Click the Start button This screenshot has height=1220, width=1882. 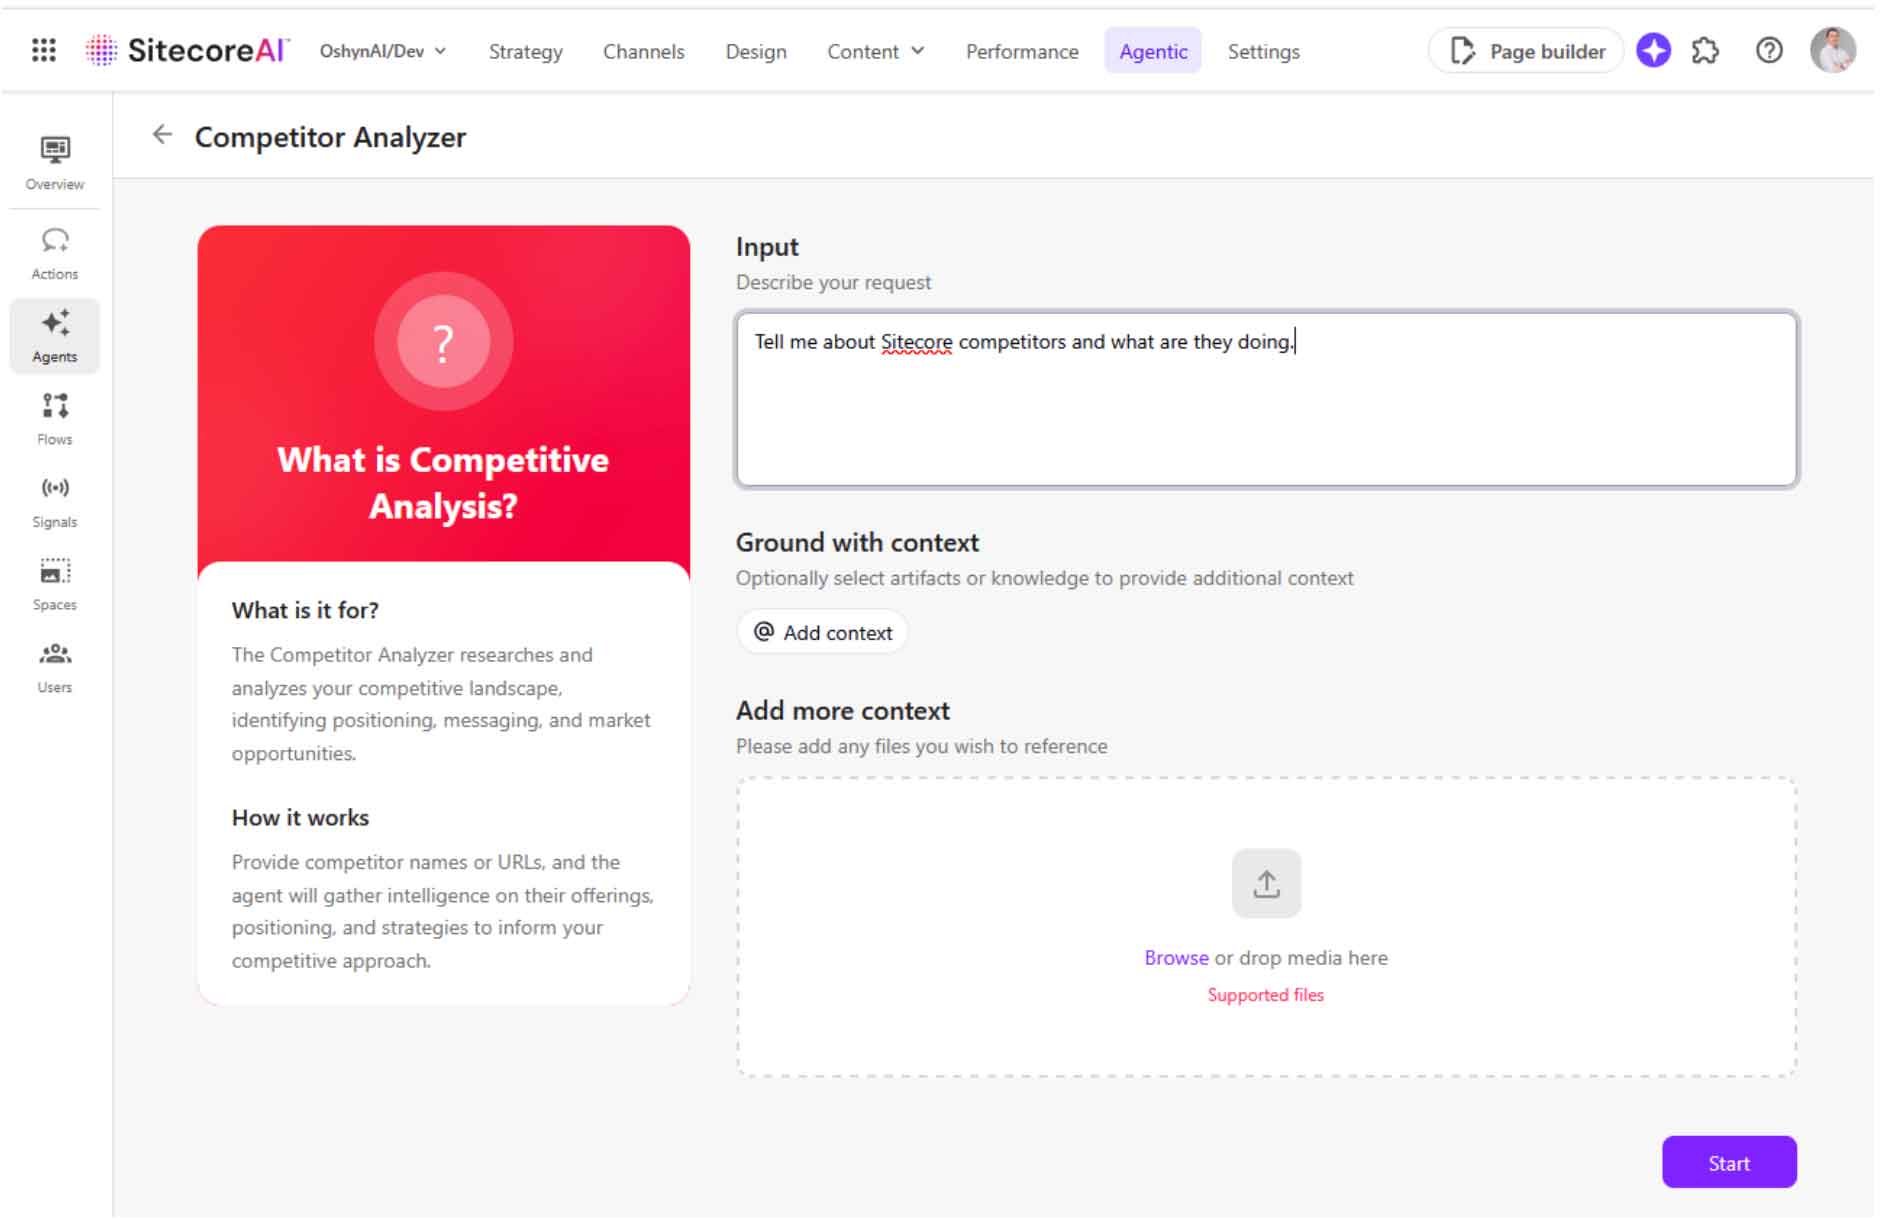coord(1728,1163)
